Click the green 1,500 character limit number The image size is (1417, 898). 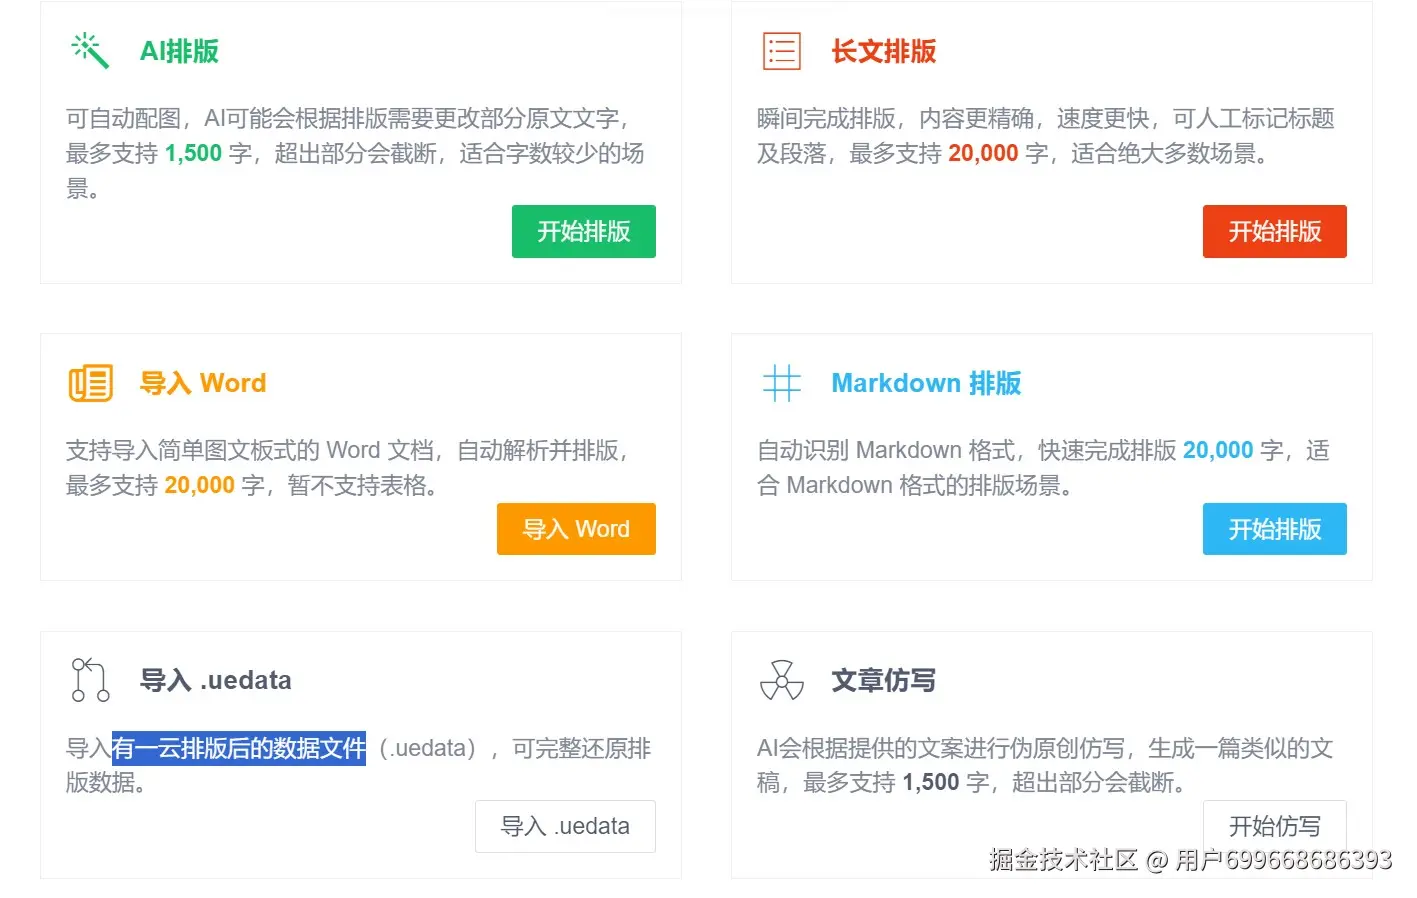(x=193, y=153)
